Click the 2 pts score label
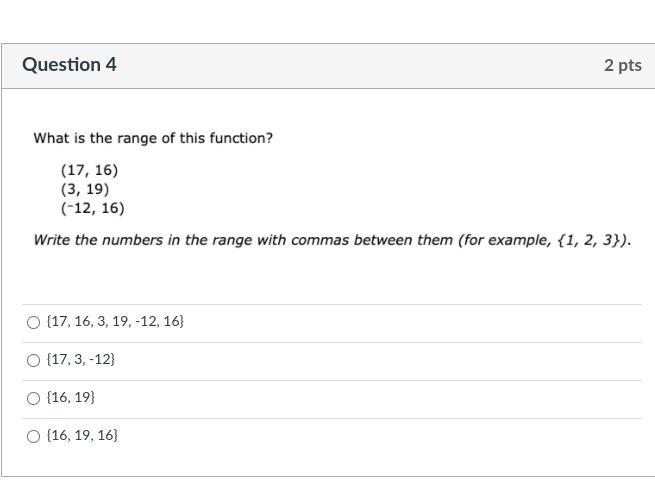The image size is (655, 499). click(x=622, y=66)
